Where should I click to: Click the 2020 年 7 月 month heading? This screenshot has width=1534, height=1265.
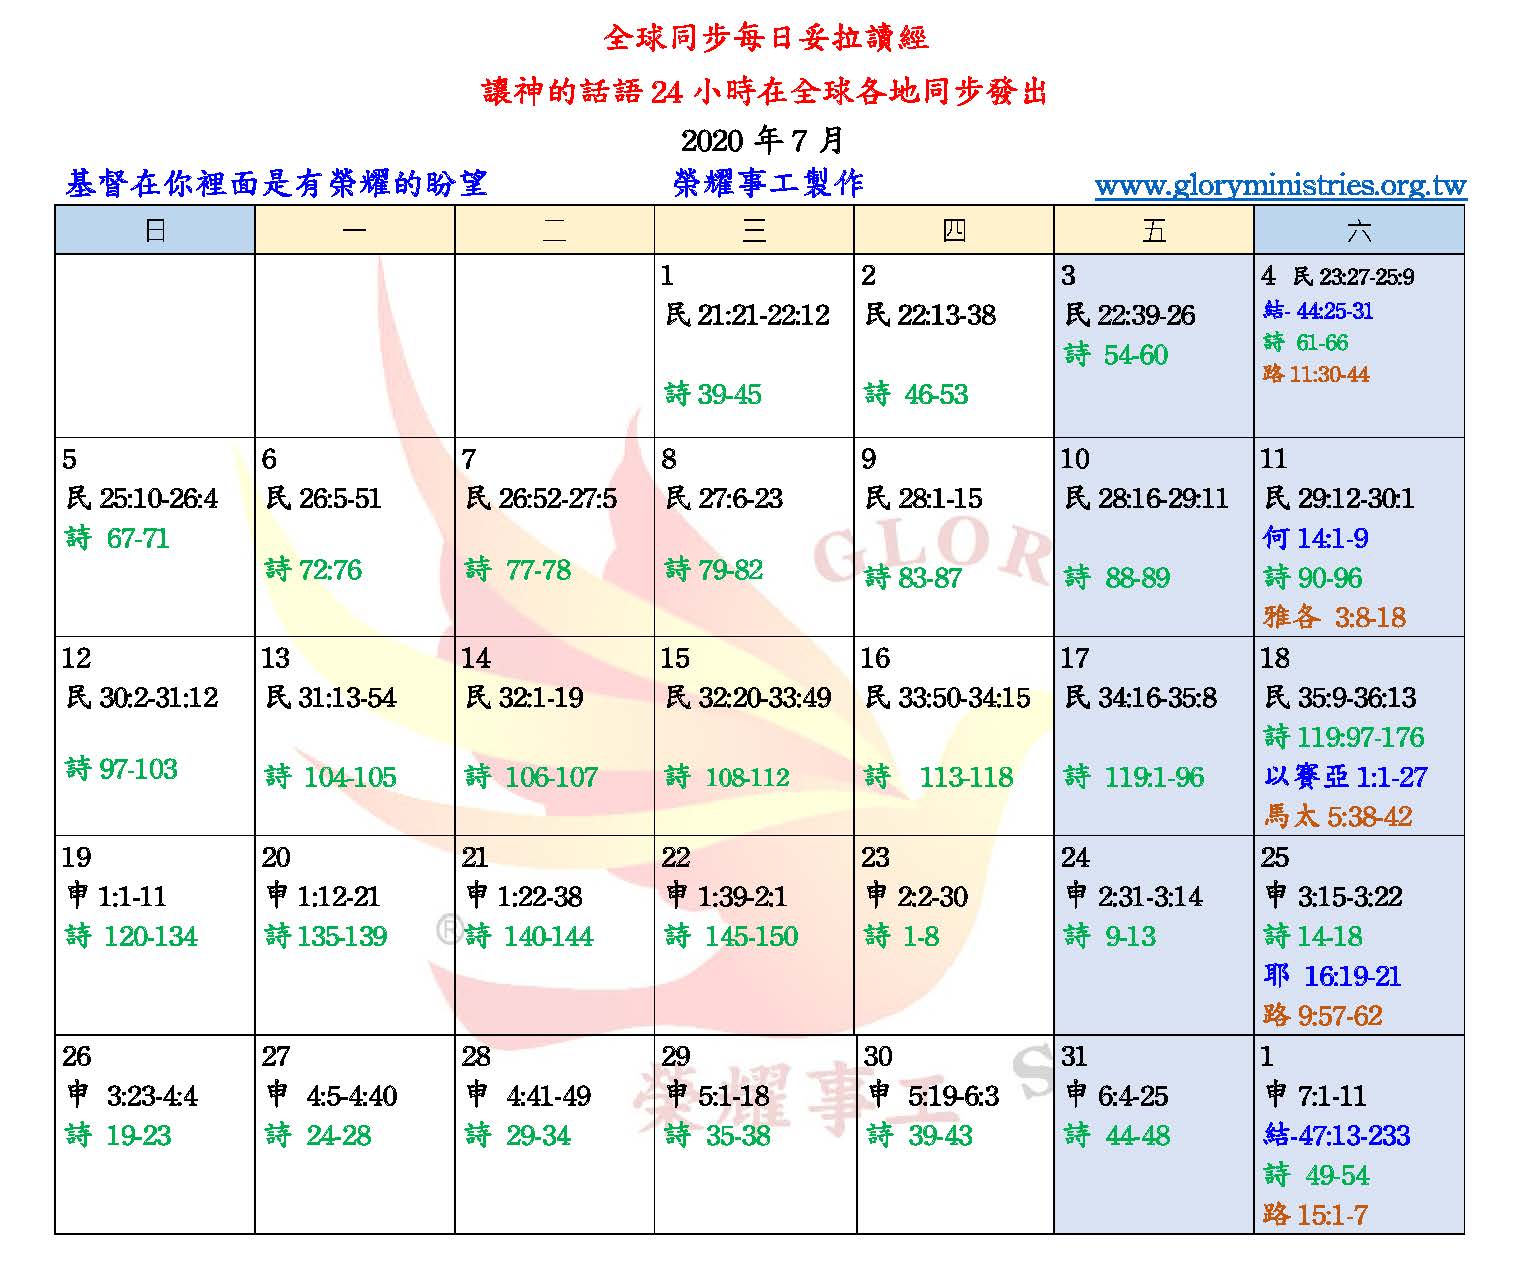(x=762, y=139)
